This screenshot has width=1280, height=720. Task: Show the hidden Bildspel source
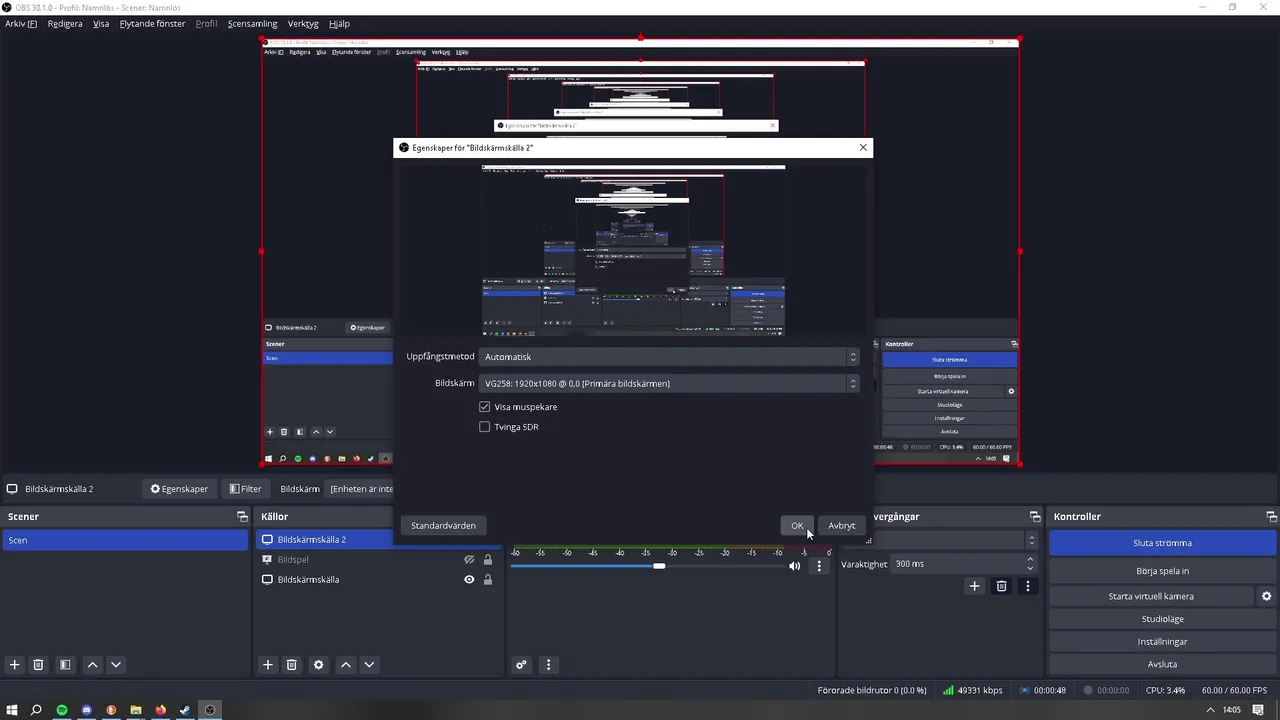[x=469, y=560]
